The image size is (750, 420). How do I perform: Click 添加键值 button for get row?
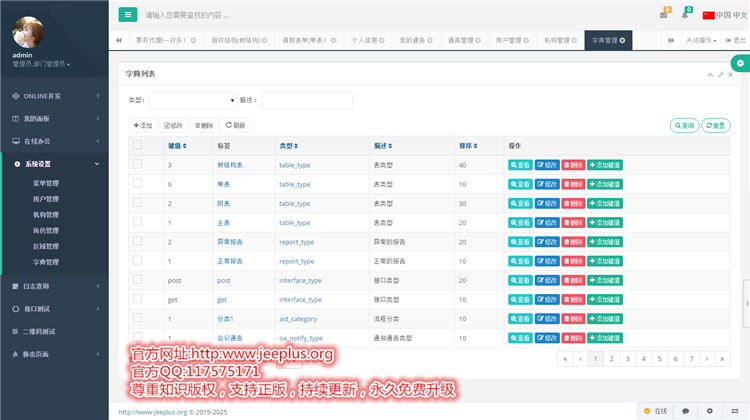[x=605, y=299]
